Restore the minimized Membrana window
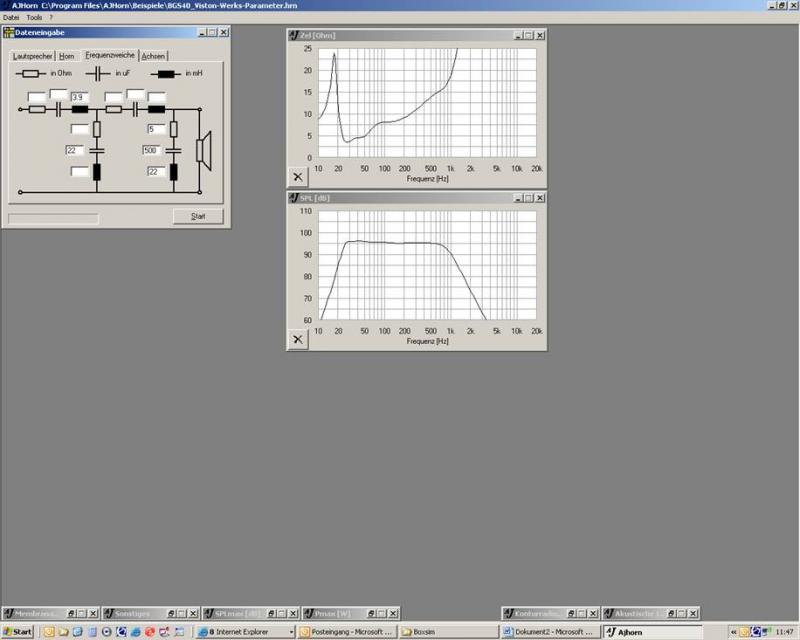 69,613
